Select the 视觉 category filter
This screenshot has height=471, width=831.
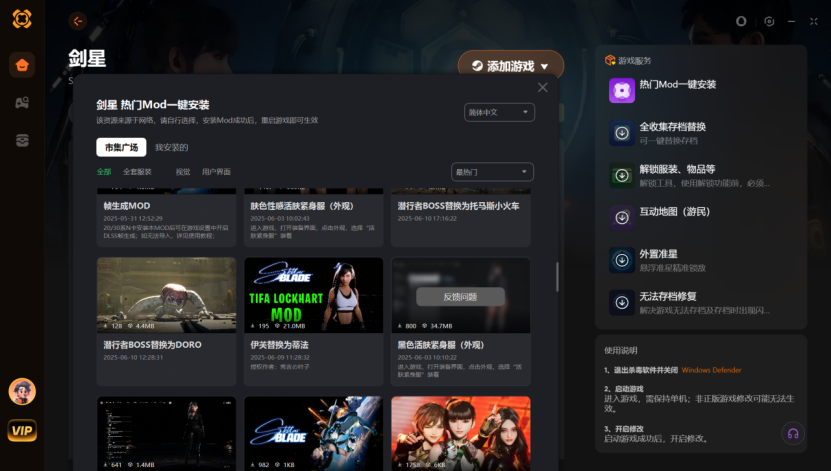click(183, 172)
